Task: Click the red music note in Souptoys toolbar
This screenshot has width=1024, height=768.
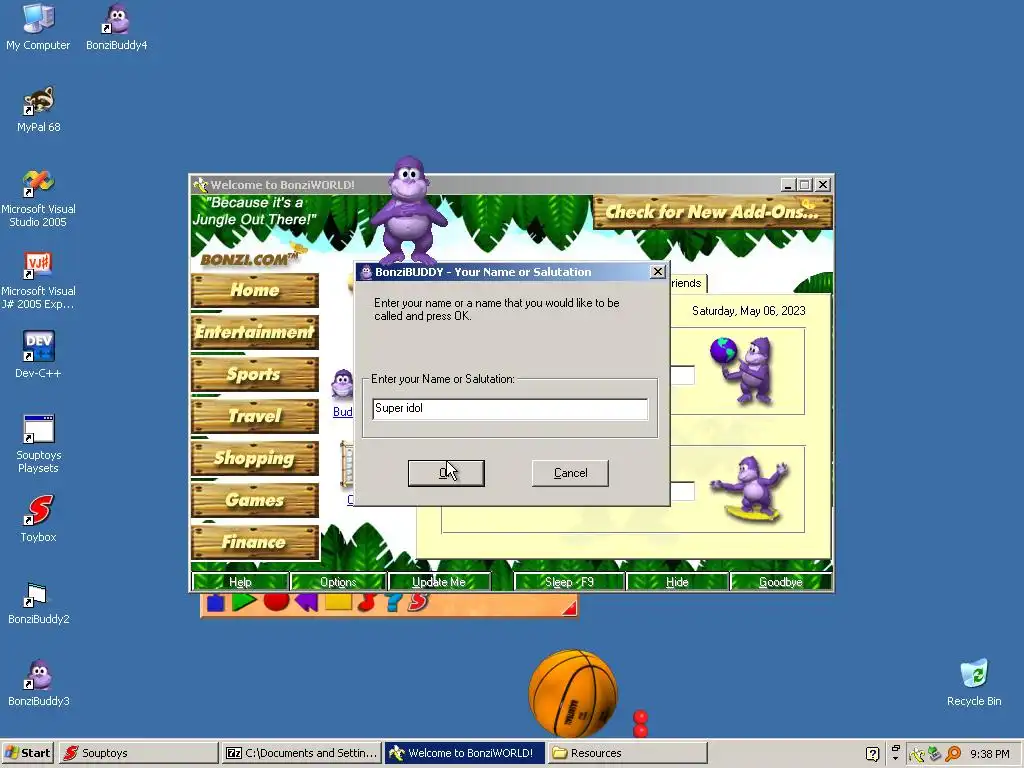Action: (x=367, y=601)
